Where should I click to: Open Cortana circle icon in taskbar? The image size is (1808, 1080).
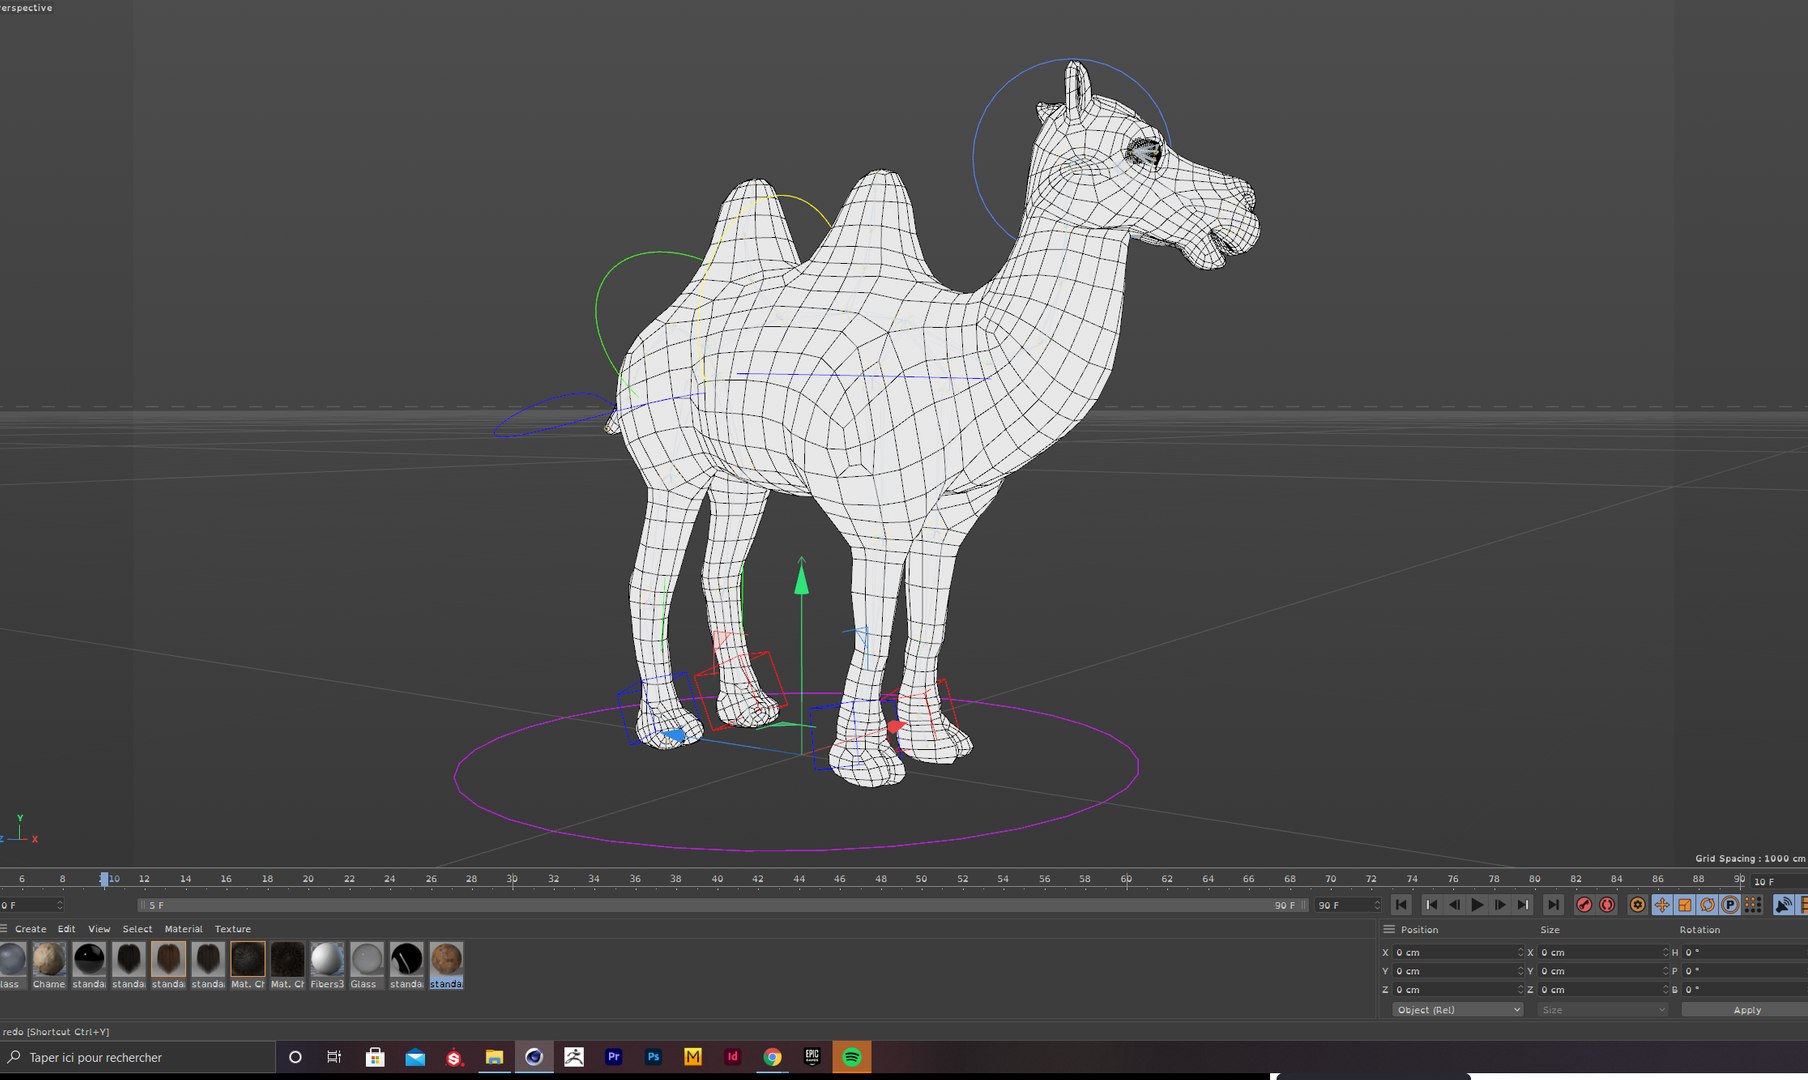point(295,1057)
